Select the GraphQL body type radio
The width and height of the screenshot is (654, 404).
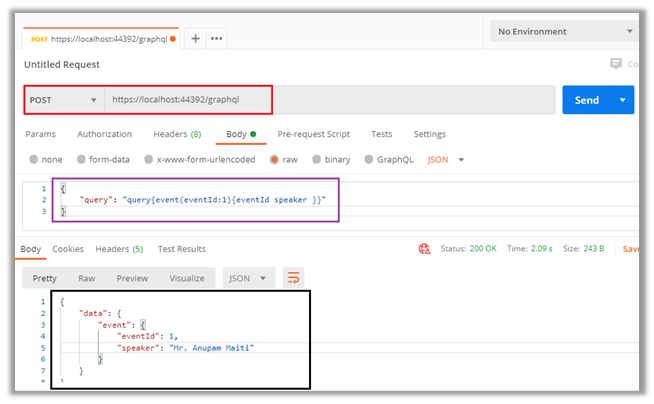click(x=369, y=159)
